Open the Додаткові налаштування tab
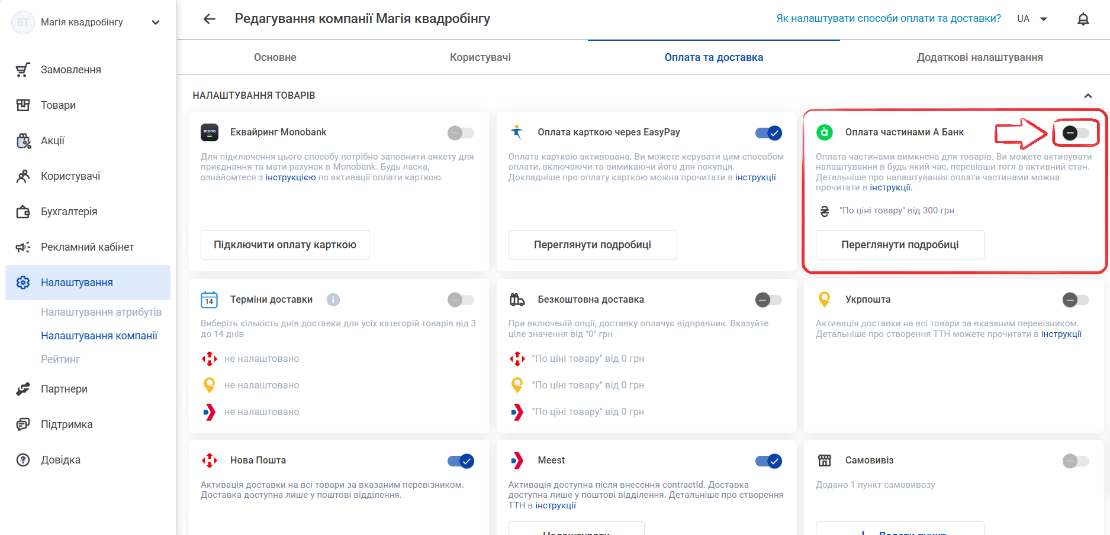 (x=979, y=57)
